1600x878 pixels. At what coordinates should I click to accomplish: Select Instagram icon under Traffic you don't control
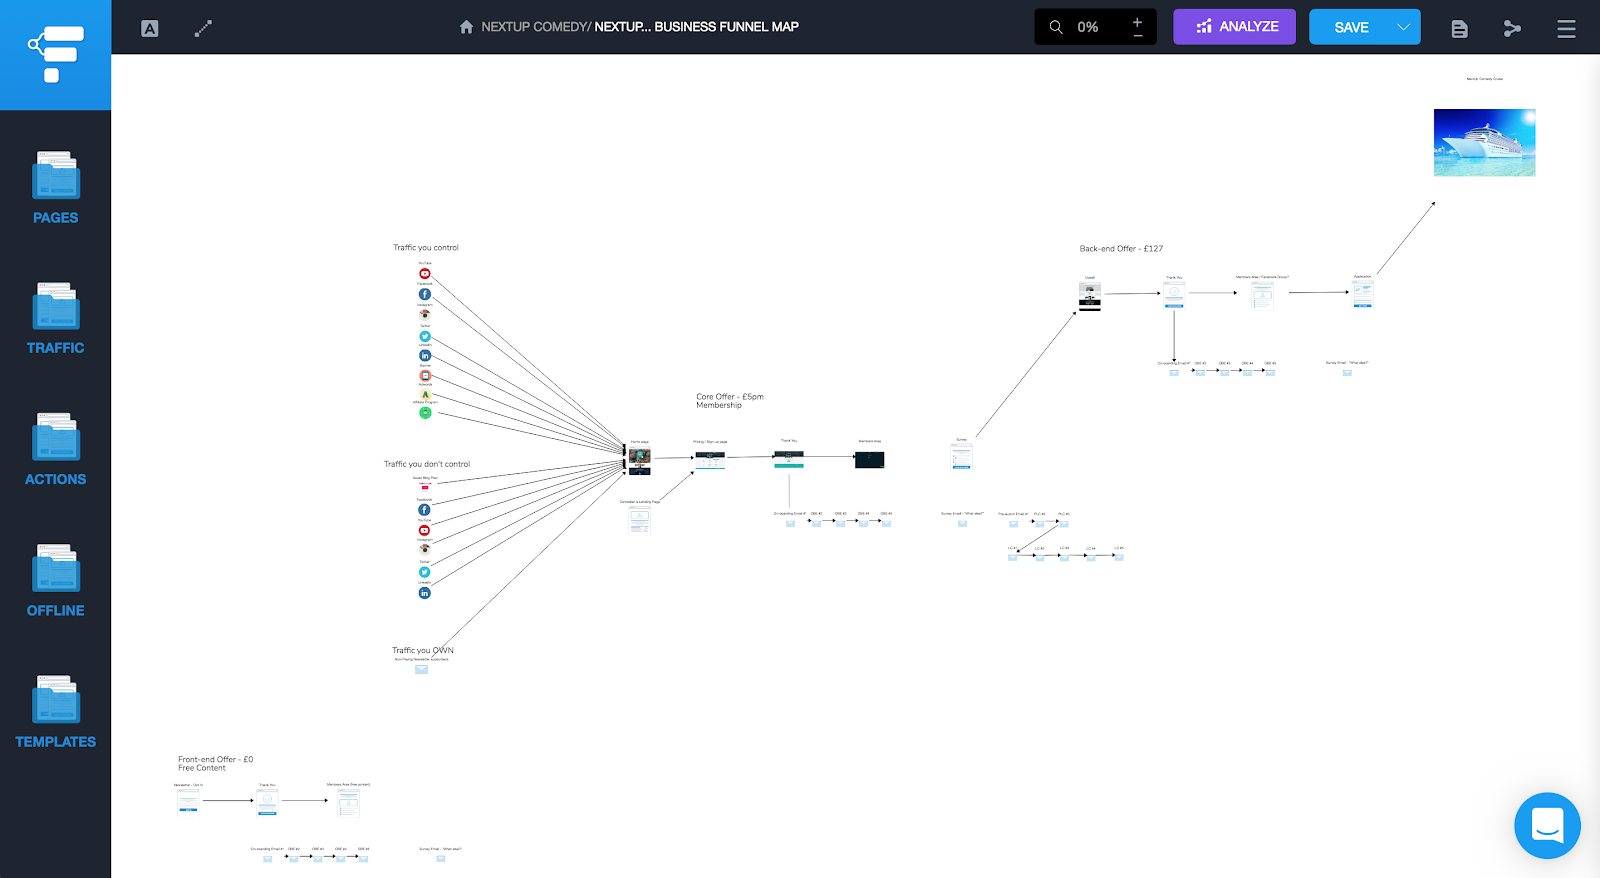click(424, 549)
